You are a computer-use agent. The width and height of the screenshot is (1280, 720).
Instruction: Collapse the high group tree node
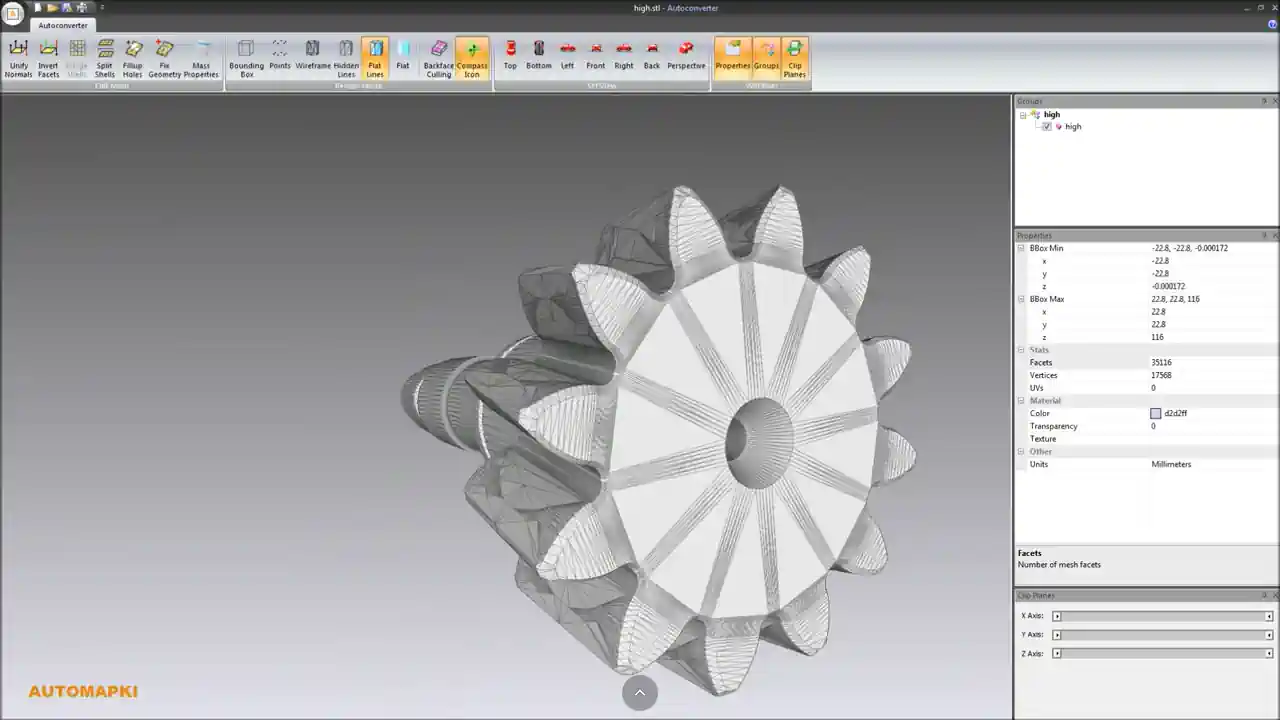pos(1023,115)
